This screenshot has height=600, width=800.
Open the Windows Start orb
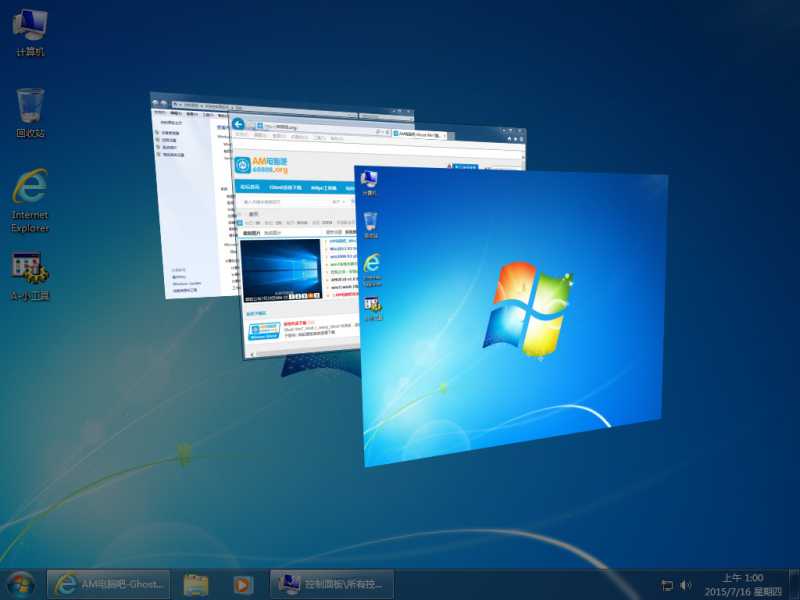tap(20, 585)
